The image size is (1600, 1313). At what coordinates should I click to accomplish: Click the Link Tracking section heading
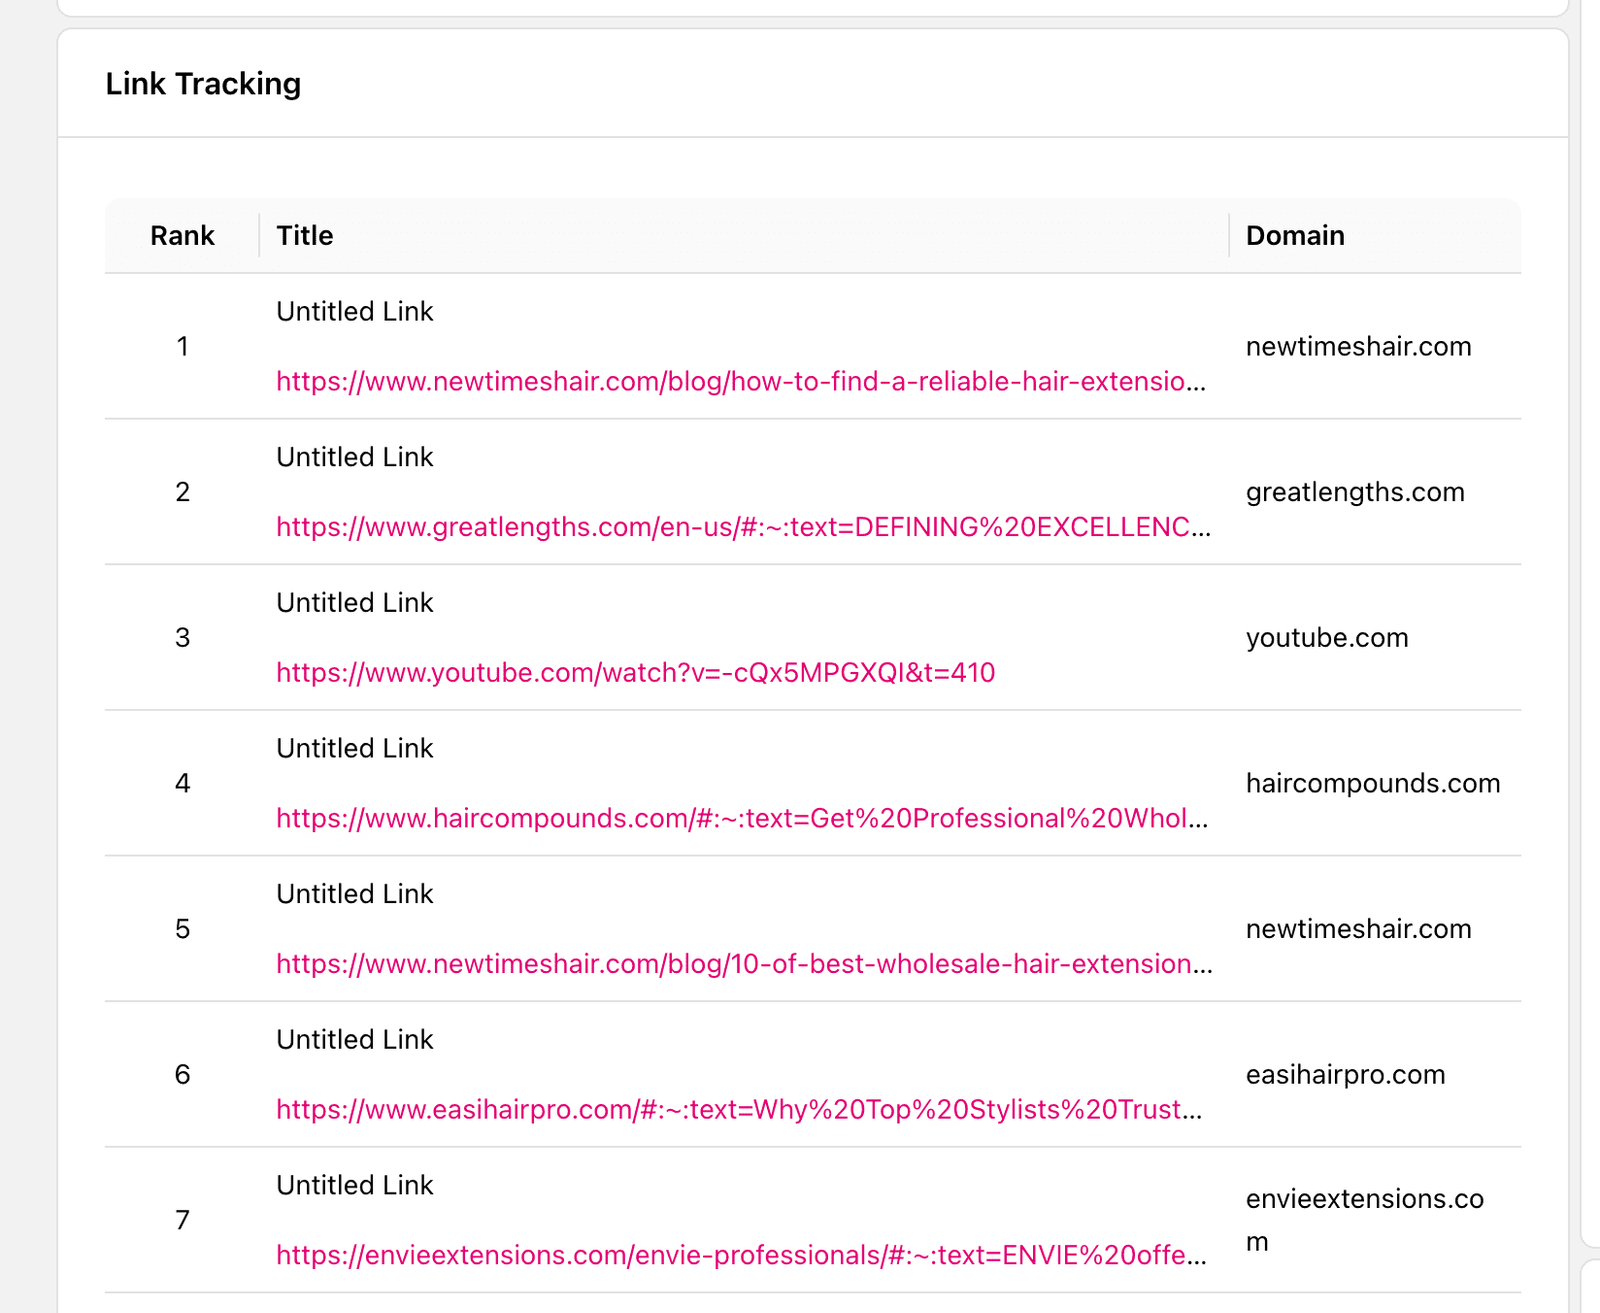[x=203, y=84]
